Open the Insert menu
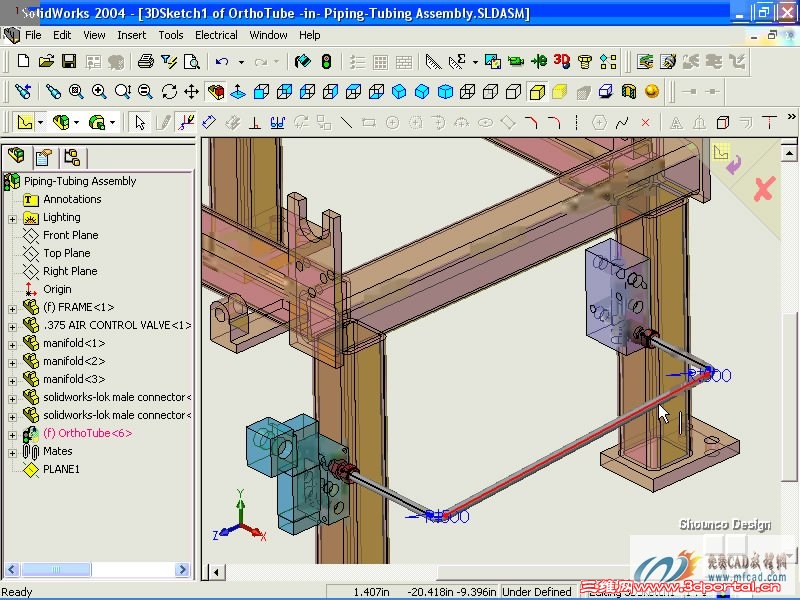 point(132,35)
